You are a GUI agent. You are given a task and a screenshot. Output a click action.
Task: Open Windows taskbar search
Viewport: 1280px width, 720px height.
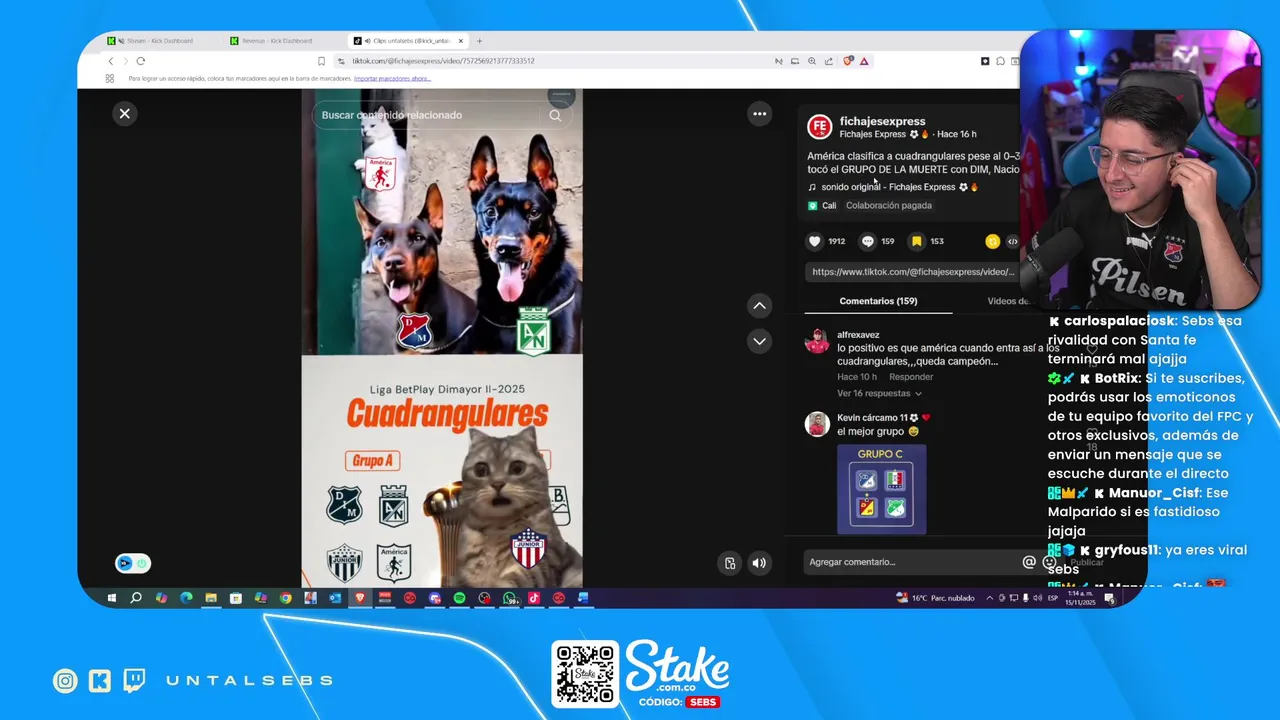point(136,598)
